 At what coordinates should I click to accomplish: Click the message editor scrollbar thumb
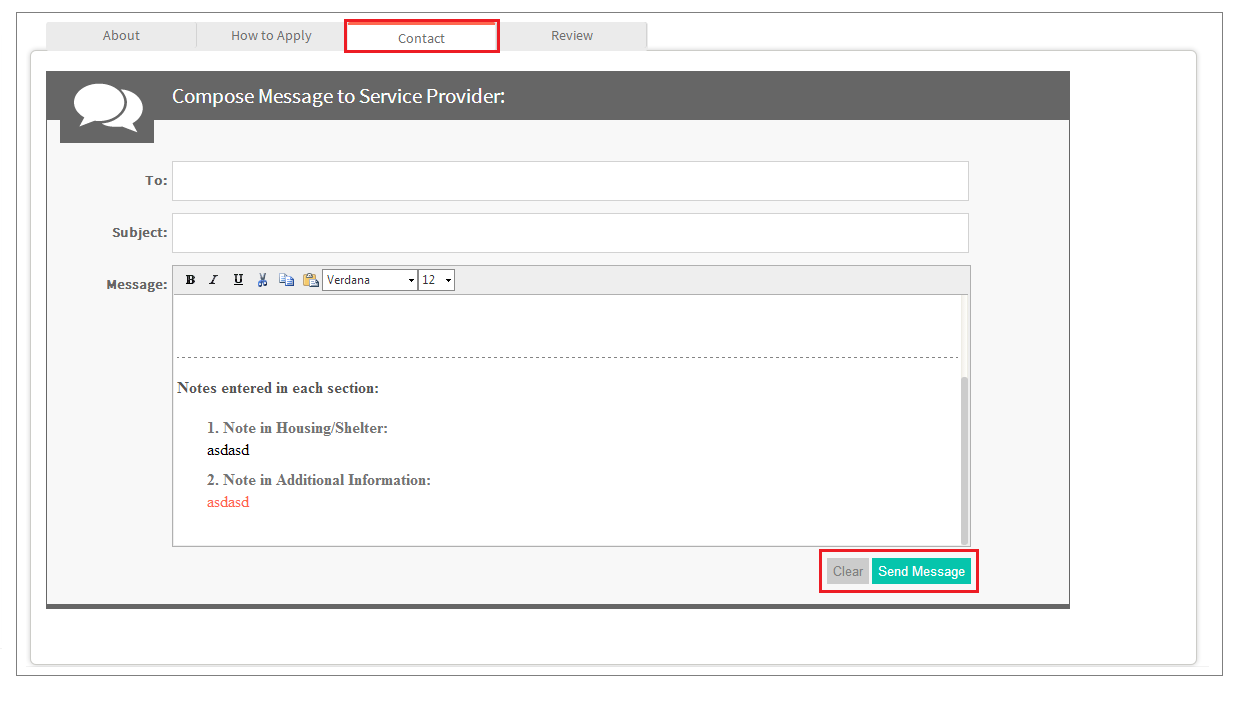(964, 460)
